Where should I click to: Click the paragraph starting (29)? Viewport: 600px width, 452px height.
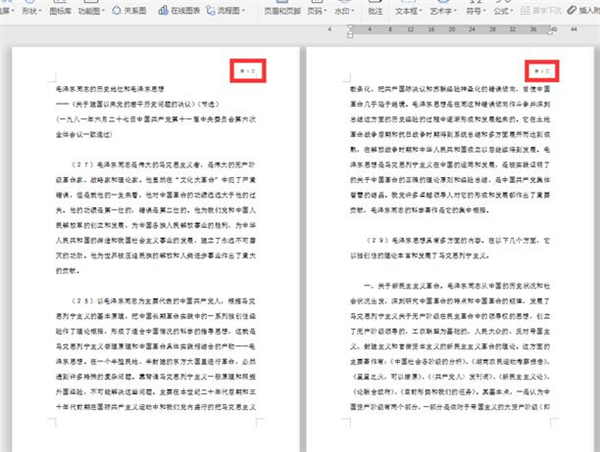(x=450, y=248)
